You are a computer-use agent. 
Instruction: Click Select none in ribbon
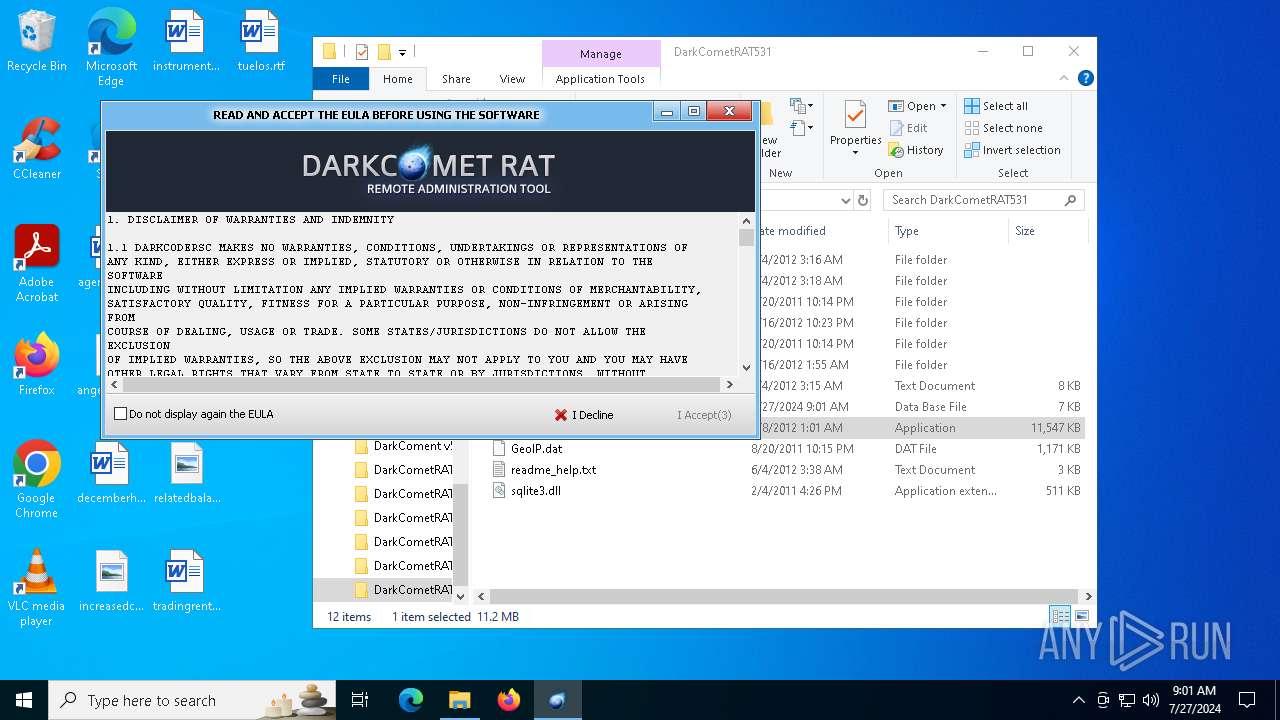1003,128
